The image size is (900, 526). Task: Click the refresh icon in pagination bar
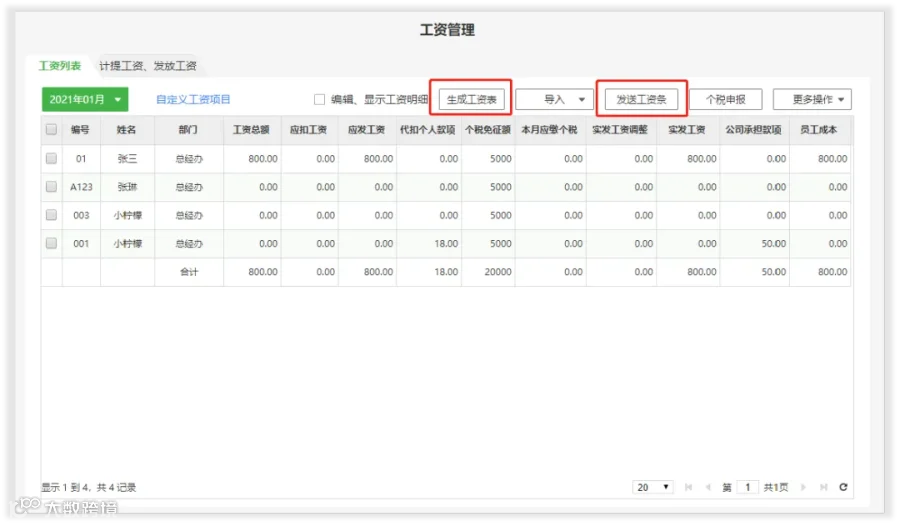(x=843, y=487)
